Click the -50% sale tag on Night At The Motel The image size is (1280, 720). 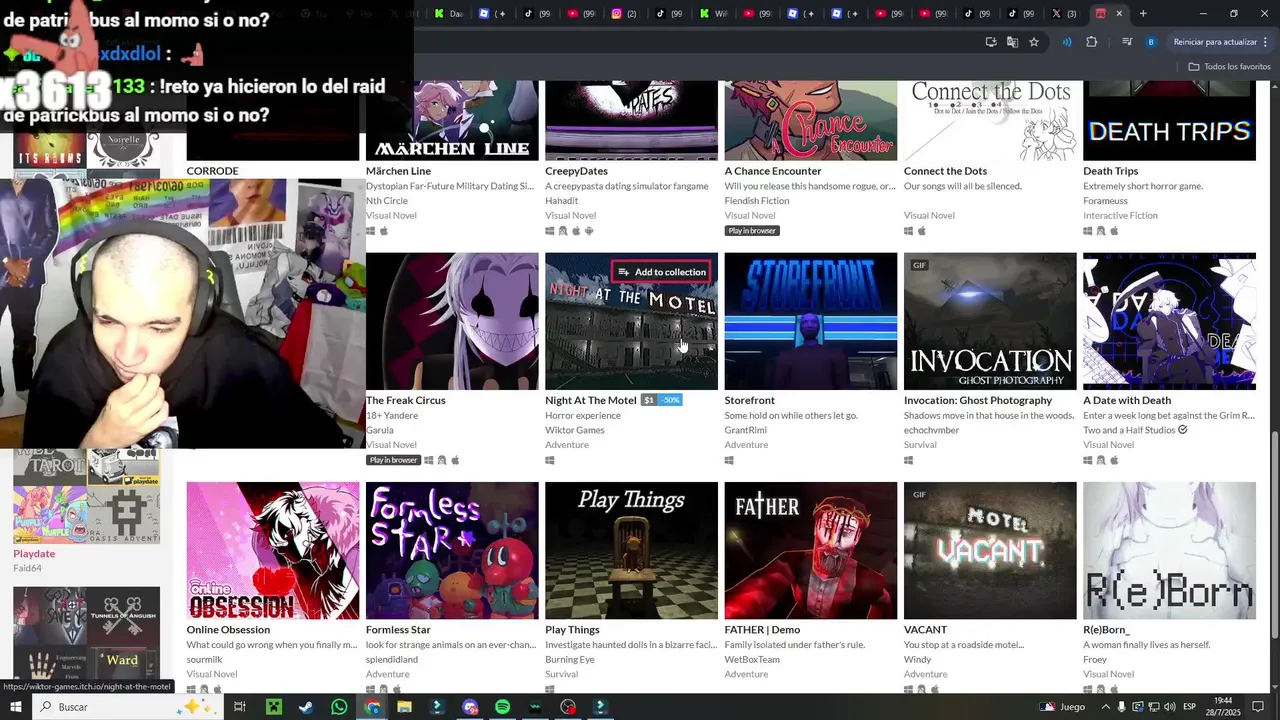pos(670,400)
